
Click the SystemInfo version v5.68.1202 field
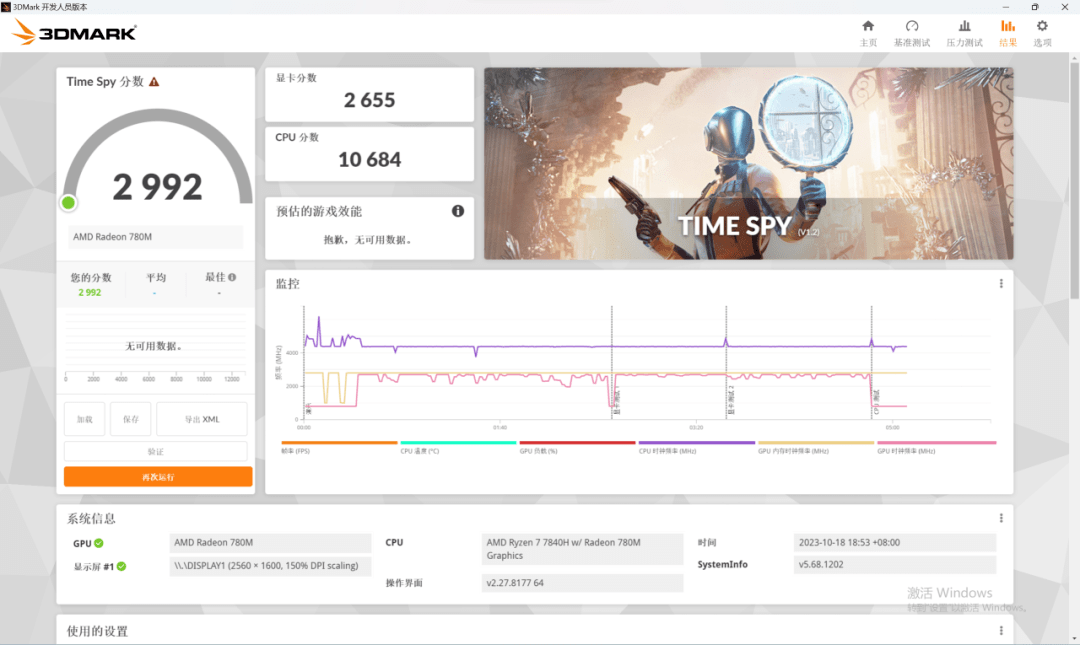[x=895, y=564]
